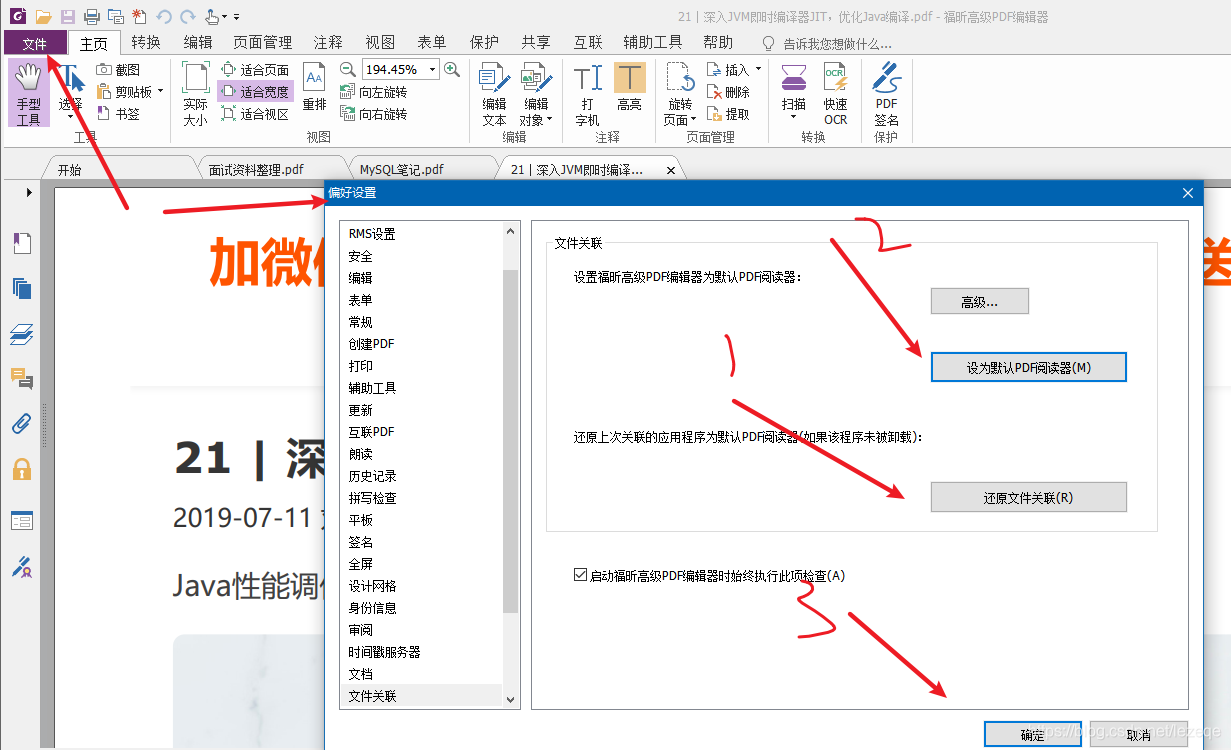Click the Rotate Left (向左旋转) icon
Screen dimensions: 1231x750
345,92
